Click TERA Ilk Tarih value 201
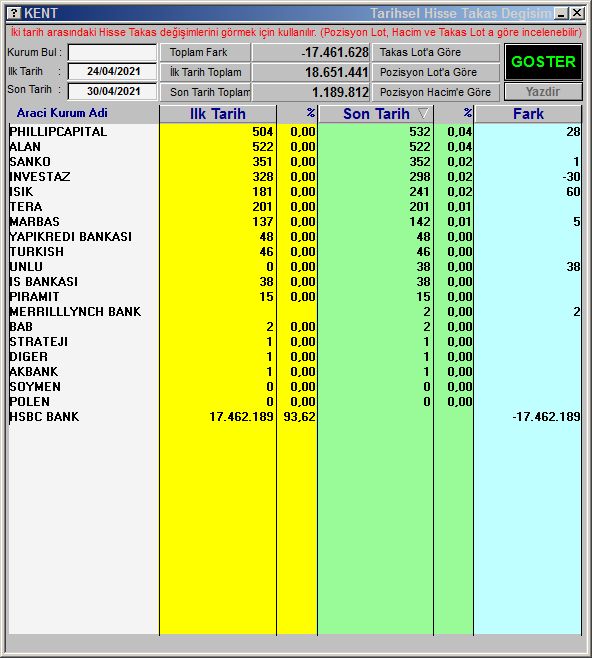Image resolution: width=592 pixels, height=658 pixels. 263,207
